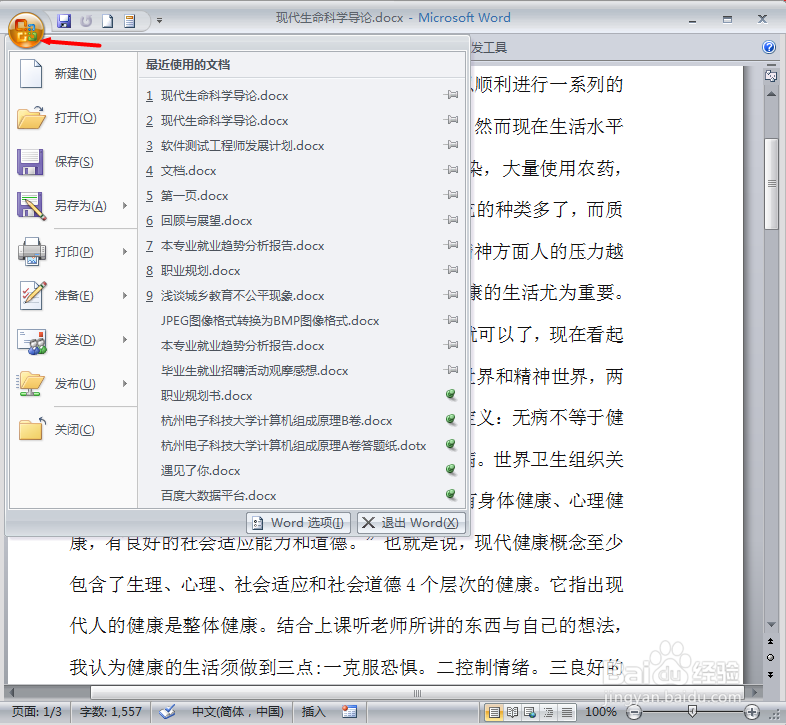Viewport: 786px width, 725px height.
Task: Expand the 准备(E) submenu arrow
Action: pyautogui.click(x=125, y=295)
